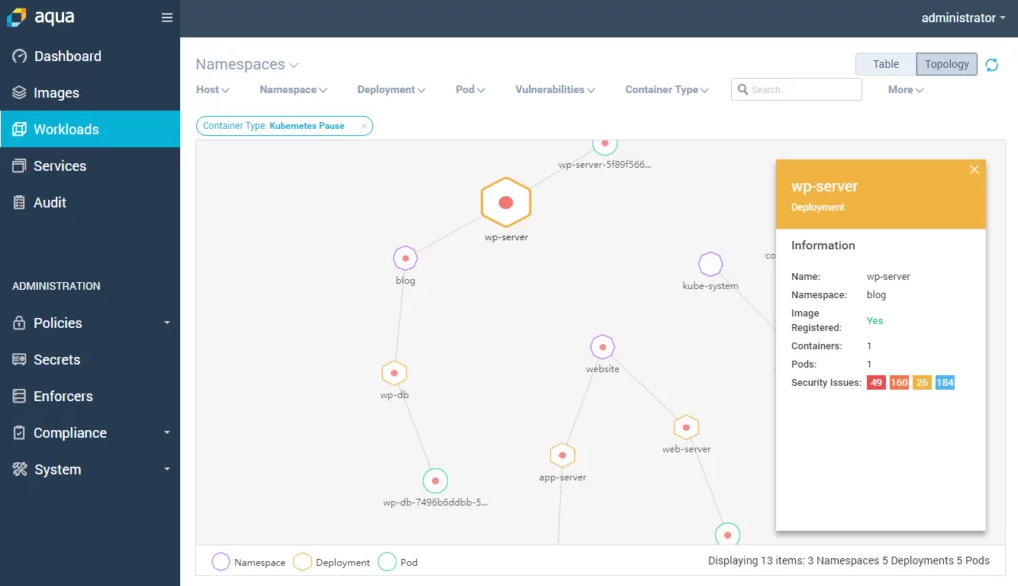1018x586 pixels.
Task: Open the Services section
Action: coord(60,166)
